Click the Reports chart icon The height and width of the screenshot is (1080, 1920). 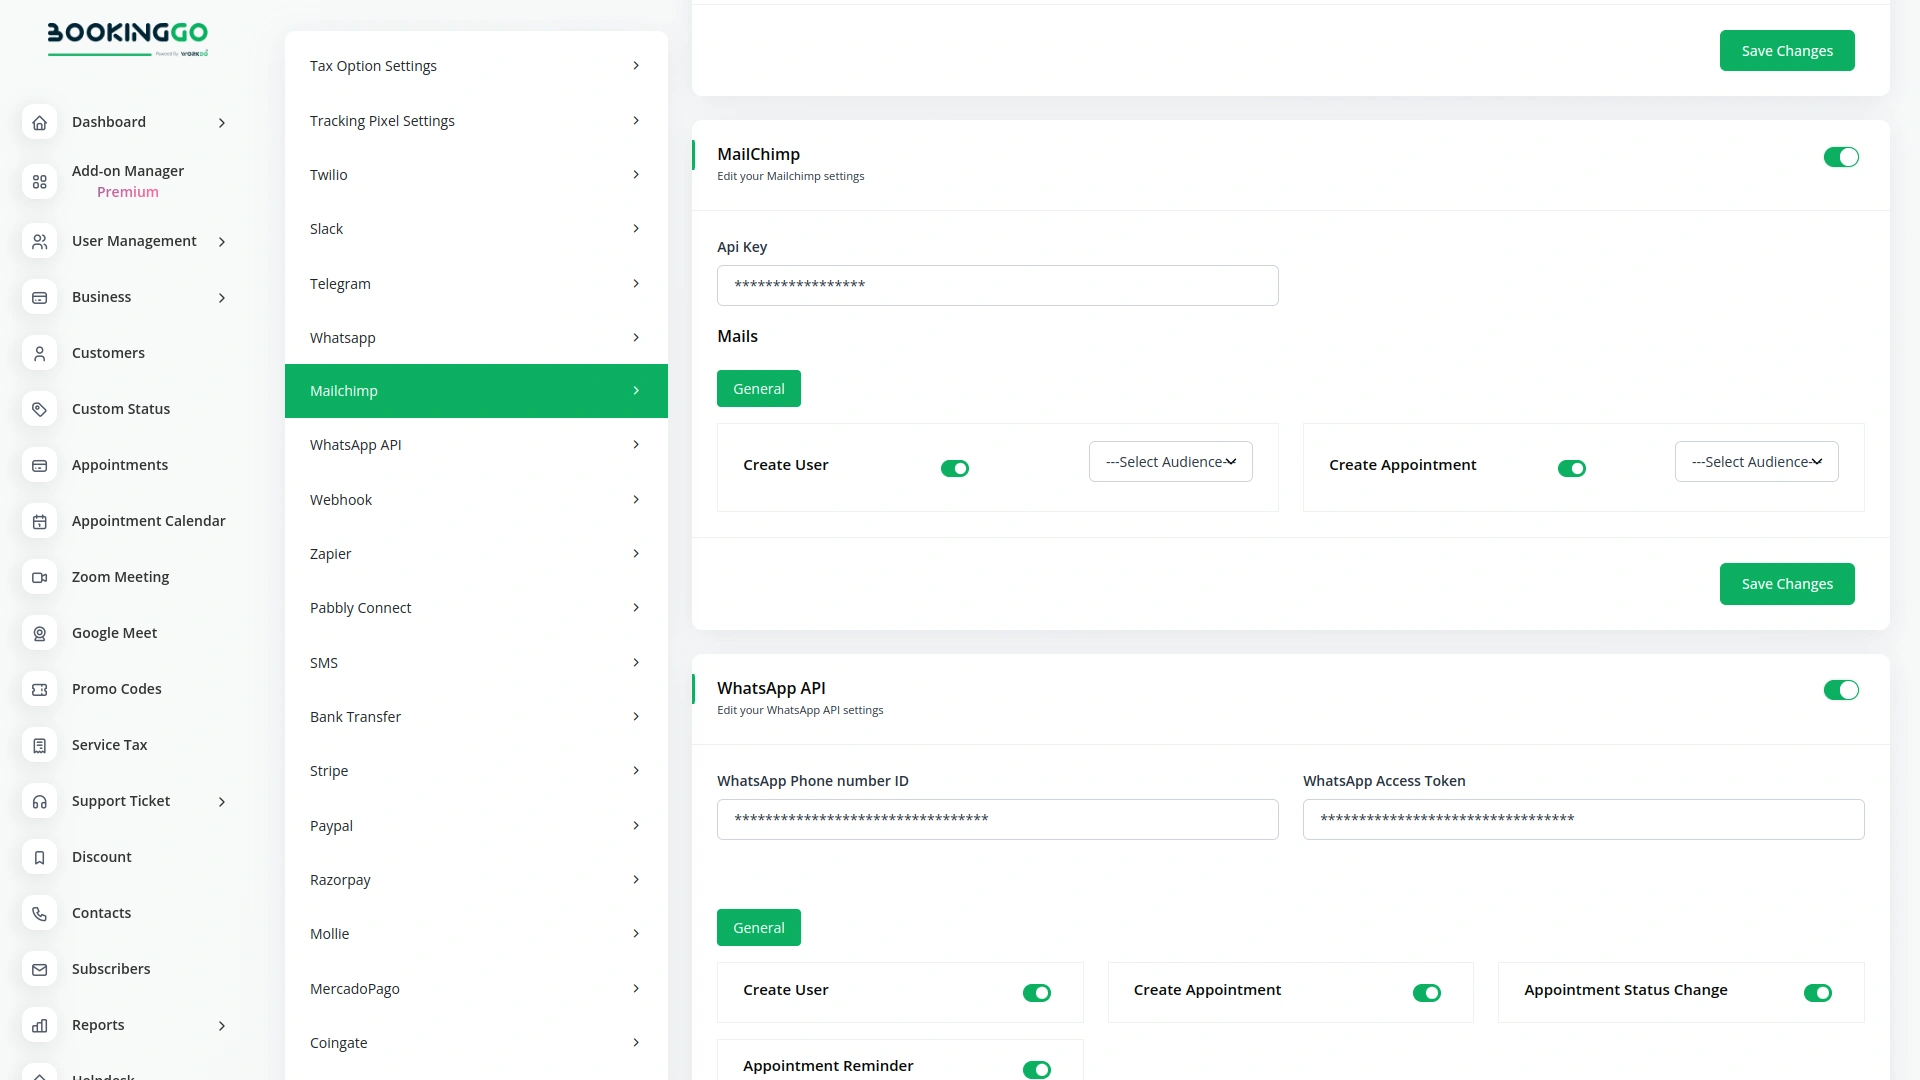point(39,1025)
